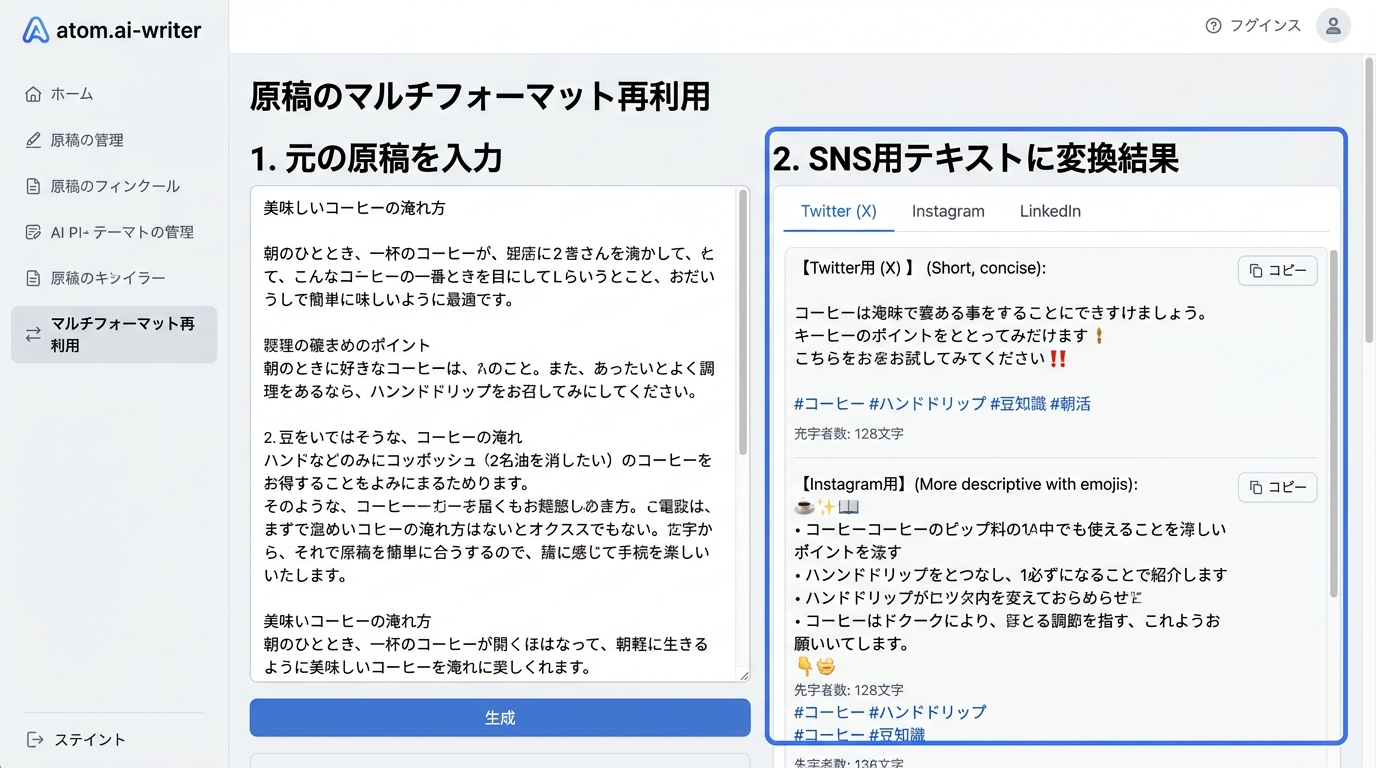Screen dimensions: 1376x768
Task: Click the #朝活 hashtag link
Action: coord(1070,404)
